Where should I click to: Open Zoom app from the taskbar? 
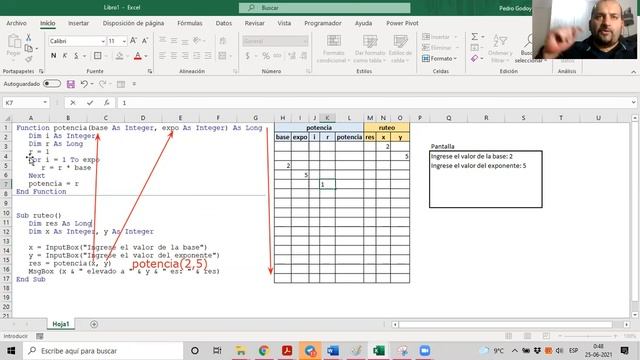coord(424,351)
